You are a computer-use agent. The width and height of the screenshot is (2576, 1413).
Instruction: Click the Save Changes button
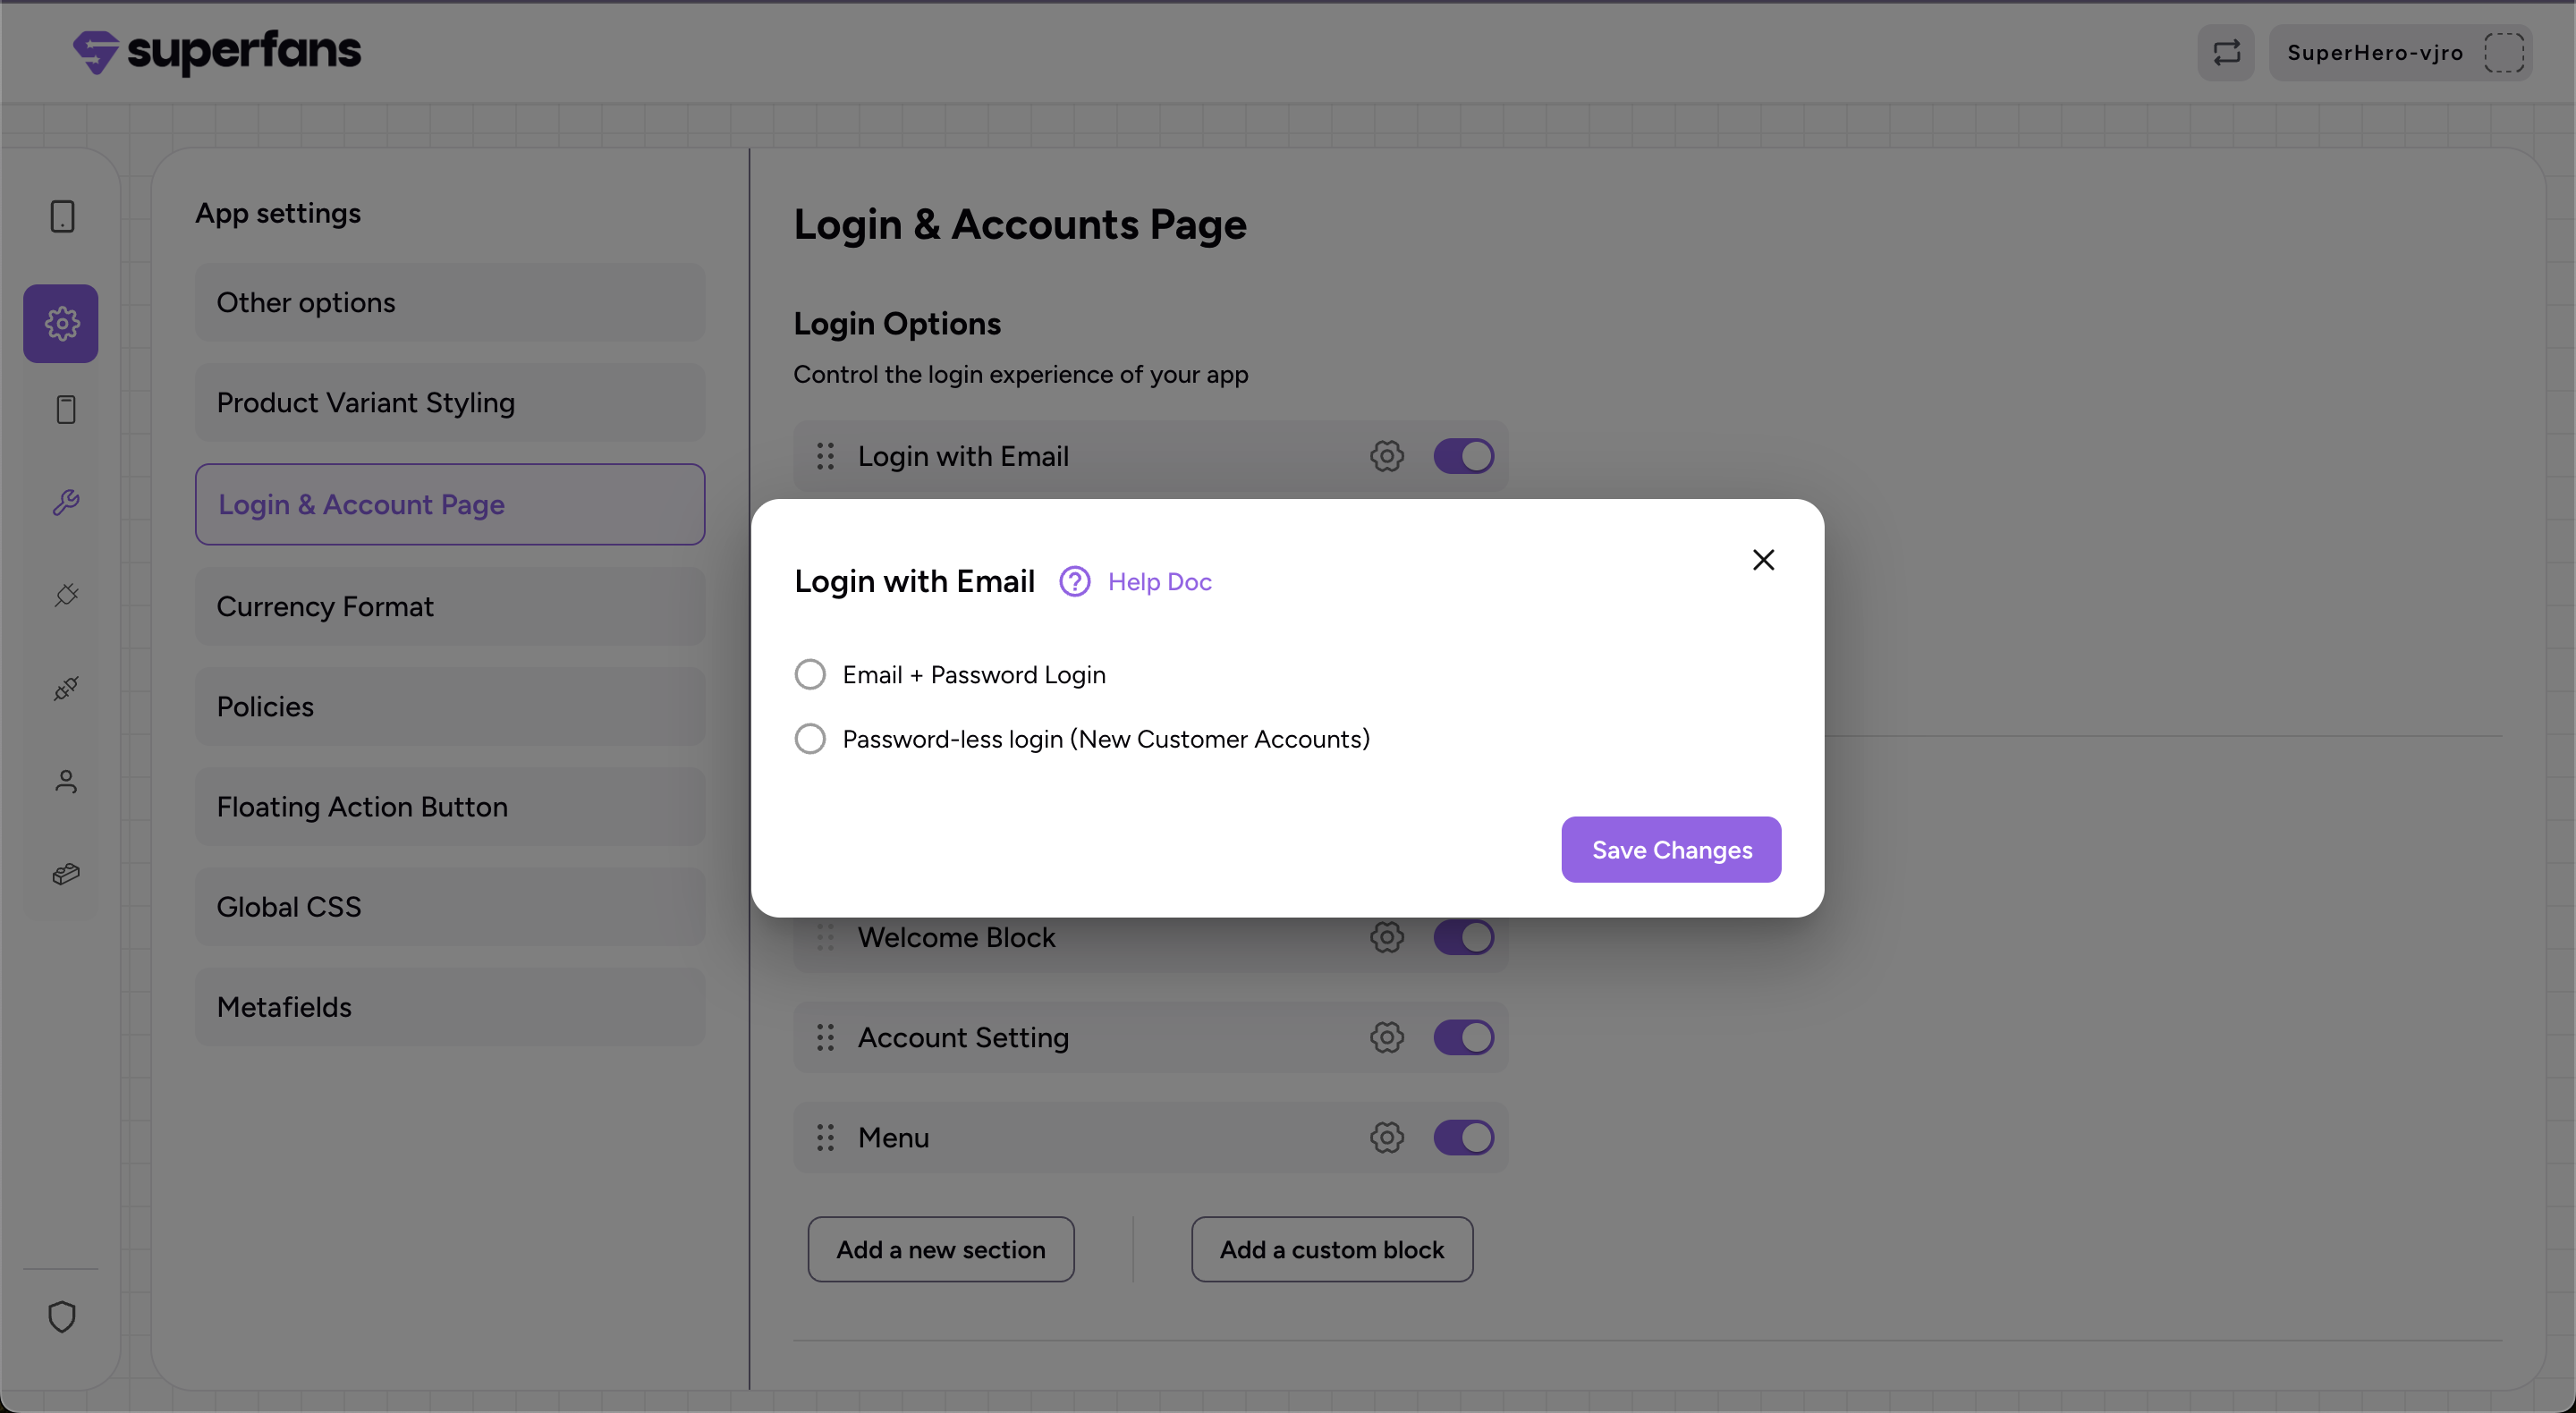1671,850
